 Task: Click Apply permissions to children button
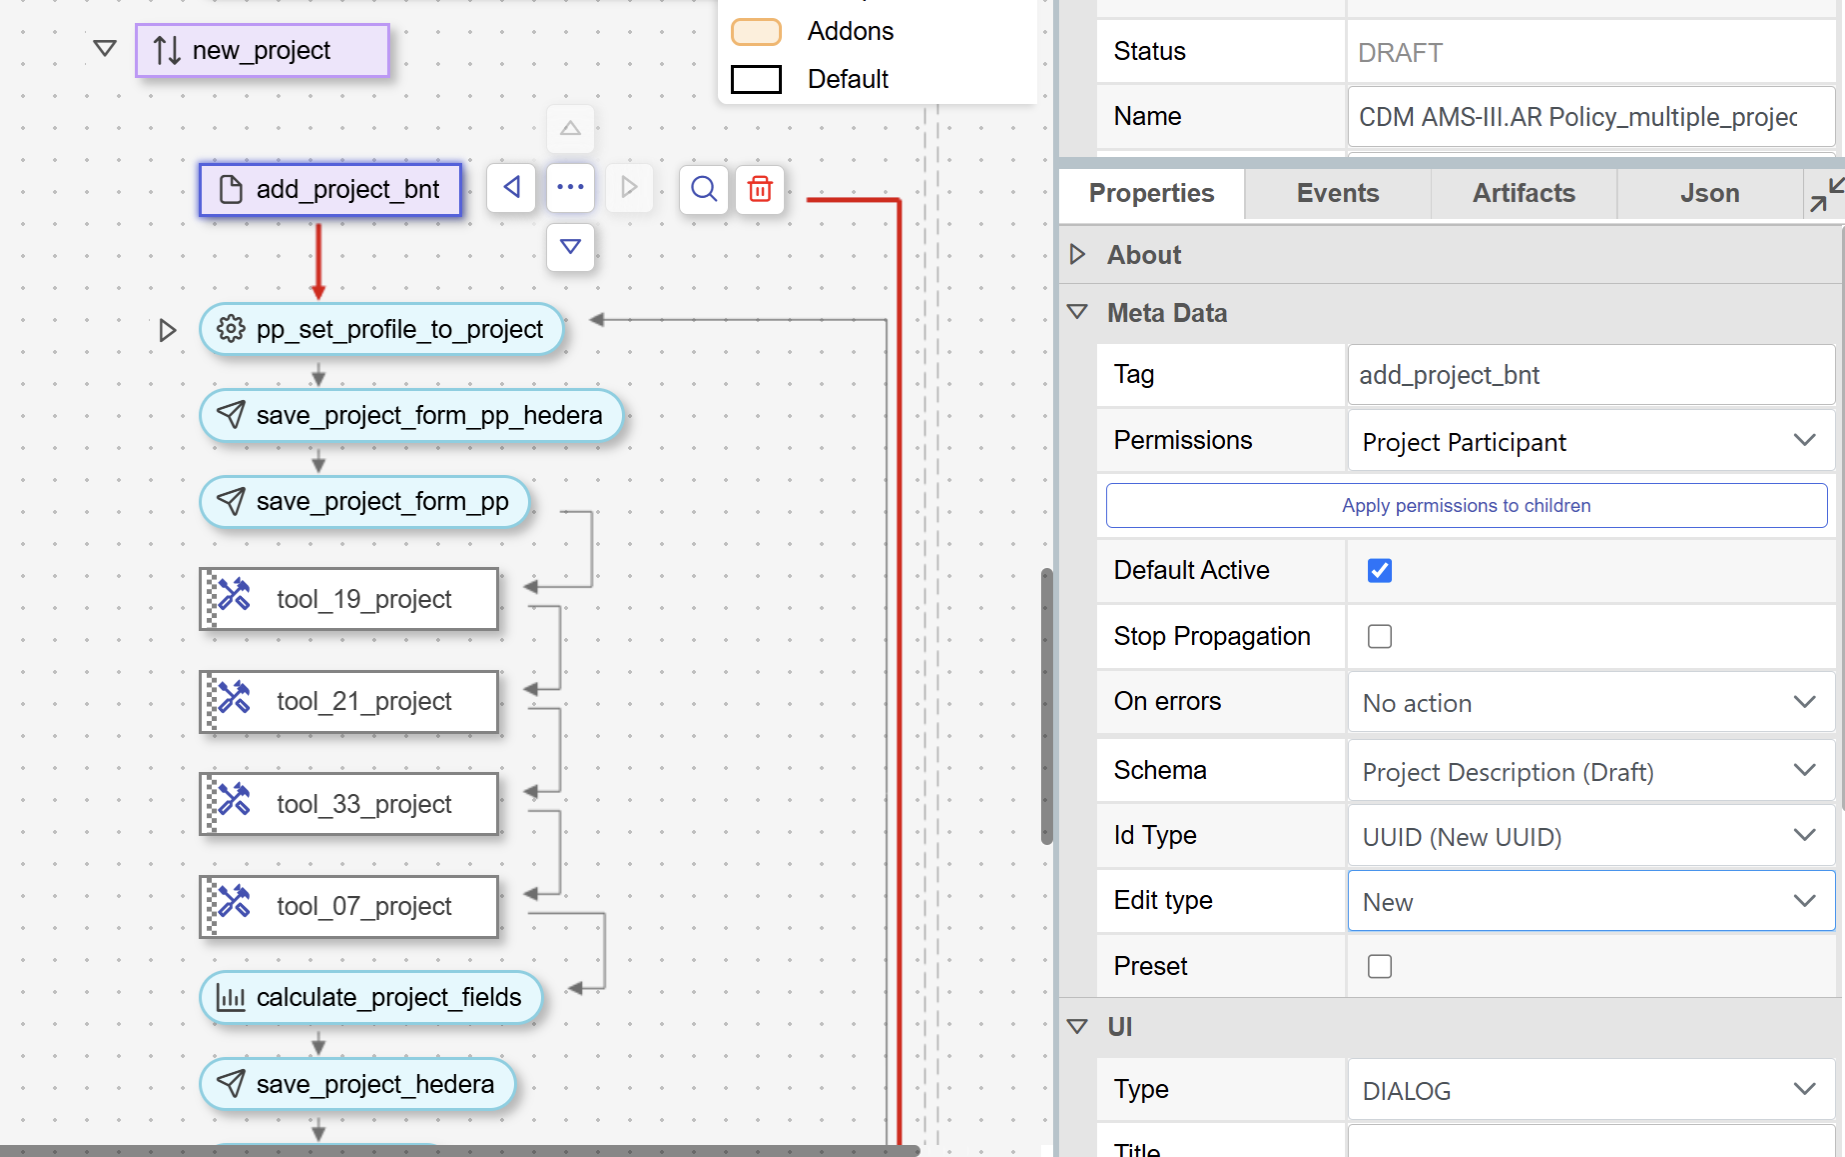point(1466,506)
